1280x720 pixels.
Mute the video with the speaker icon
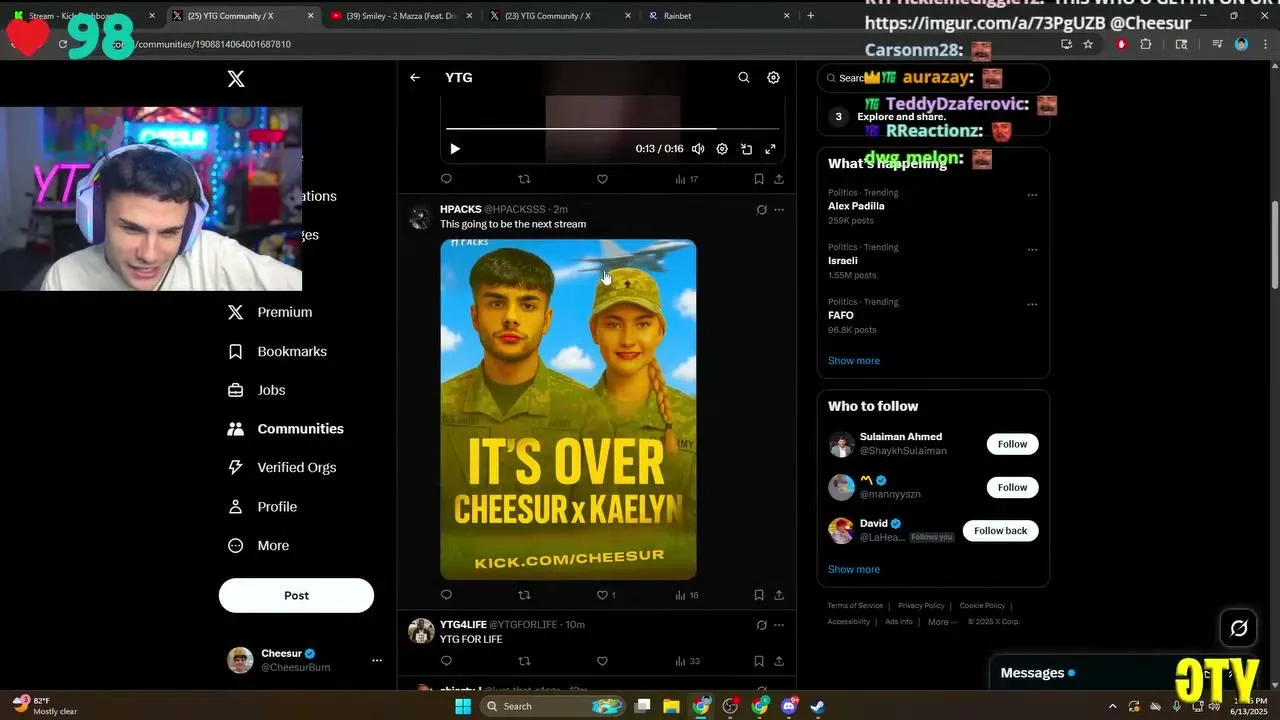[698, 149]
